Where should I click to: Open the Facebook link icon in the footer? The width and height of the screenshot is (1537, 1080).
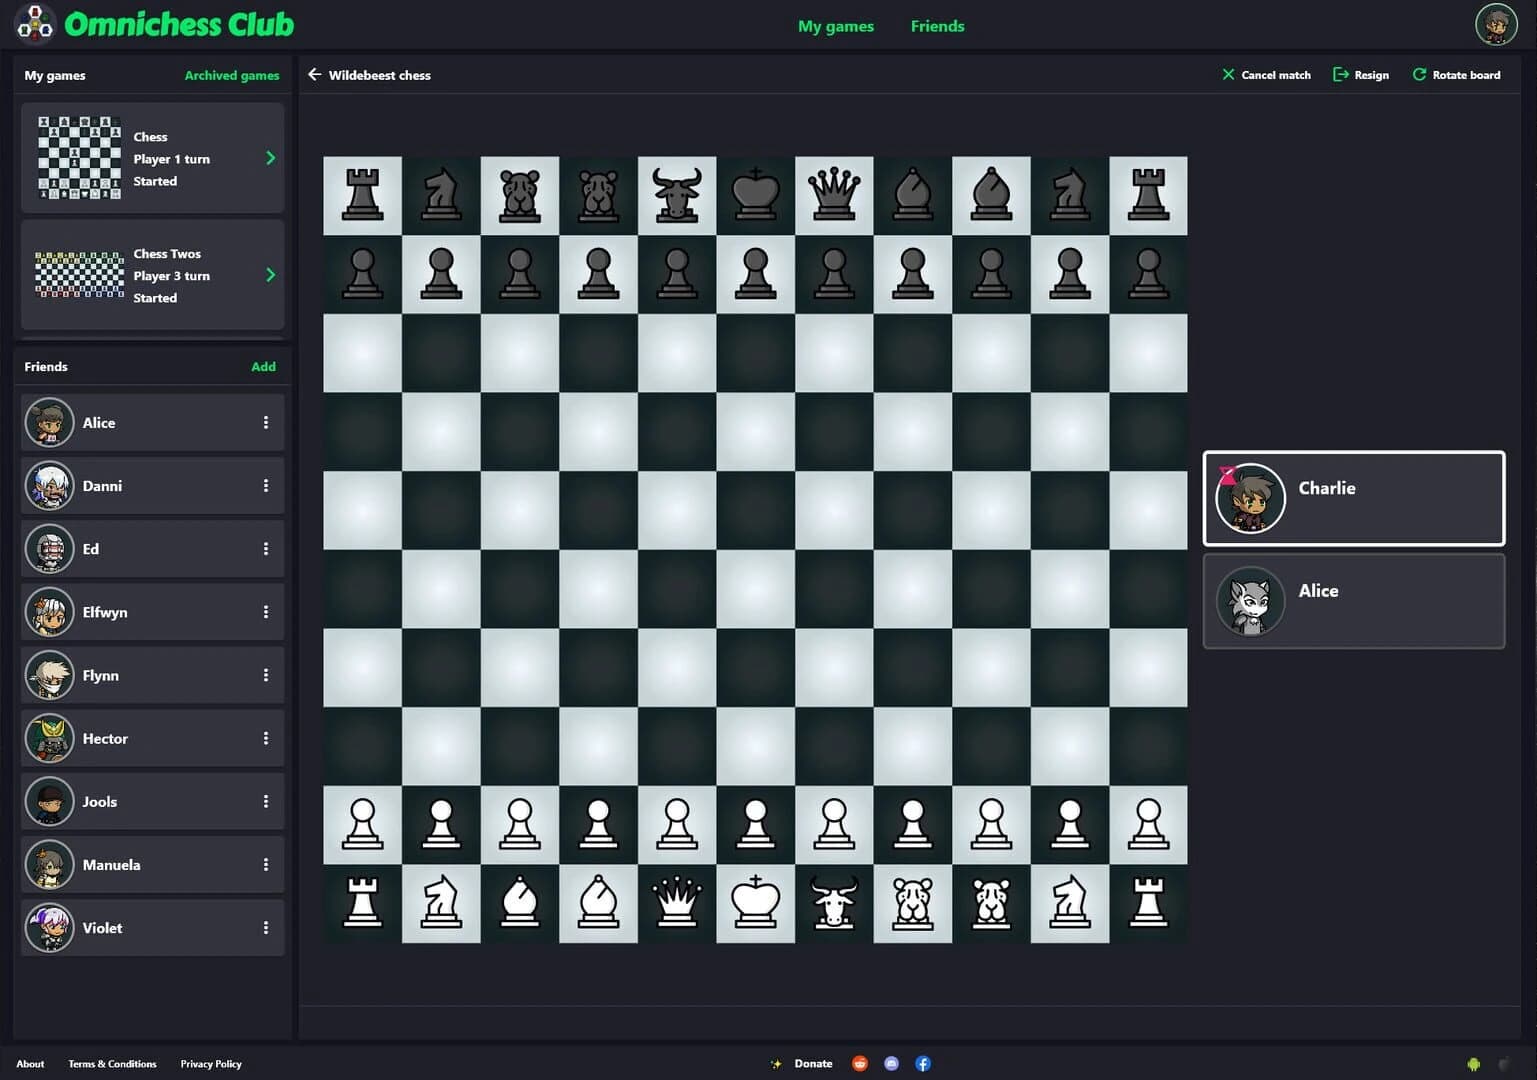(923, 1063)
